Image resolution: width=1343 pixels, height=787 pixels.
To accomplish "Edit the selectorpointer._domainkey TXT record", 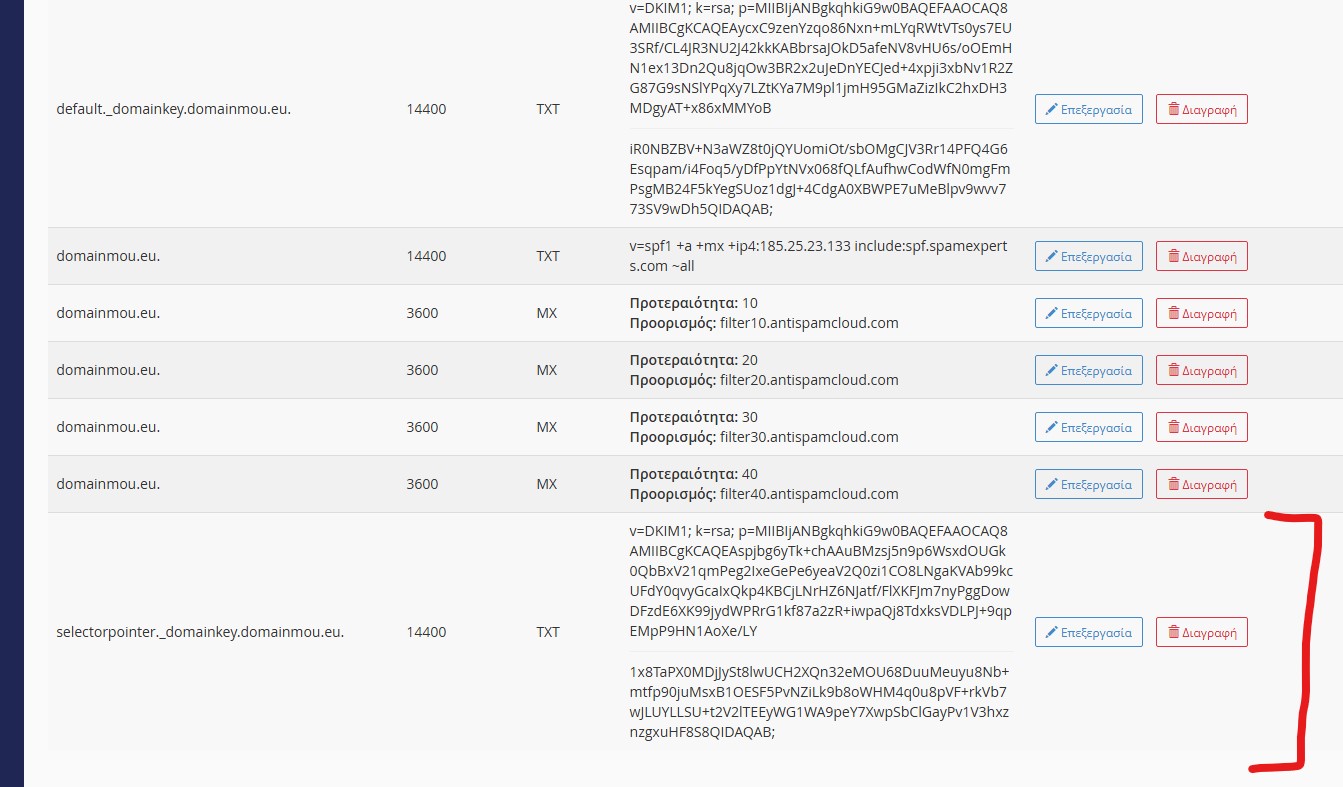I will pyautogui.click(x=1088, y=632).
